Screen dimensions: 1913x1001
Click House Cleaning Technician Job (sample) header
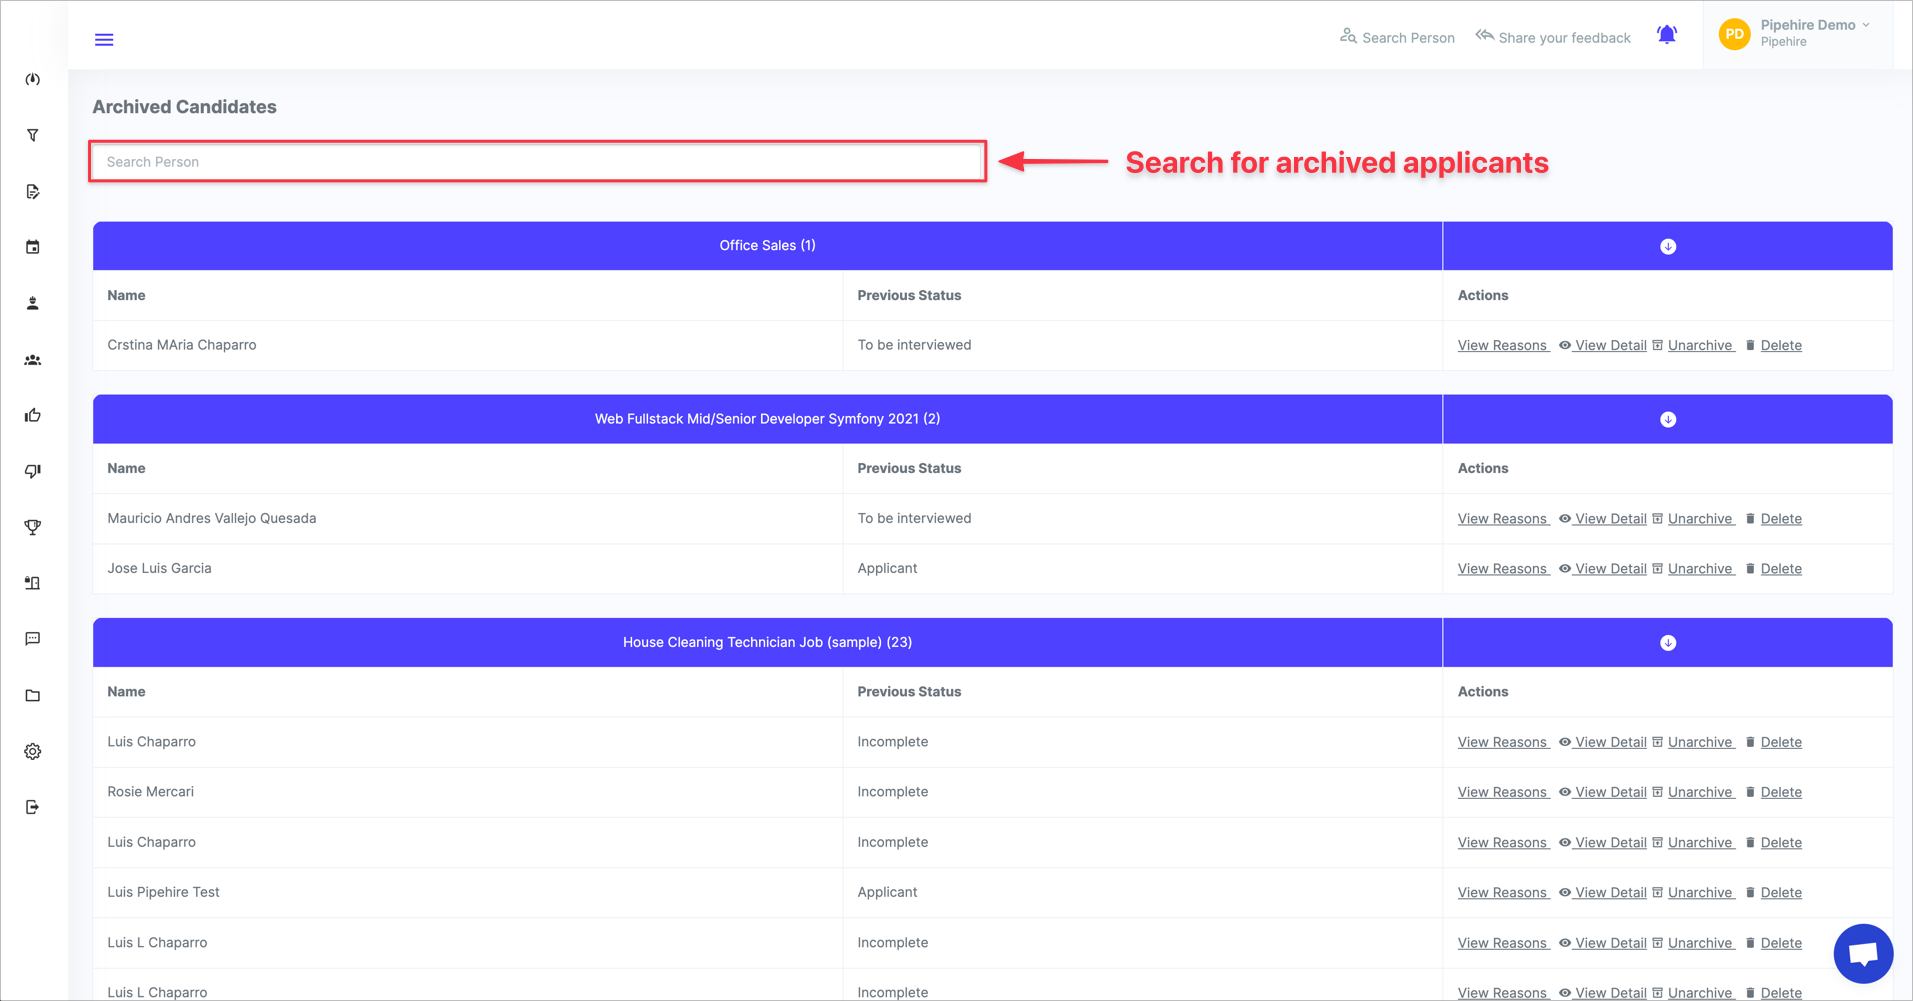point(767,642)
